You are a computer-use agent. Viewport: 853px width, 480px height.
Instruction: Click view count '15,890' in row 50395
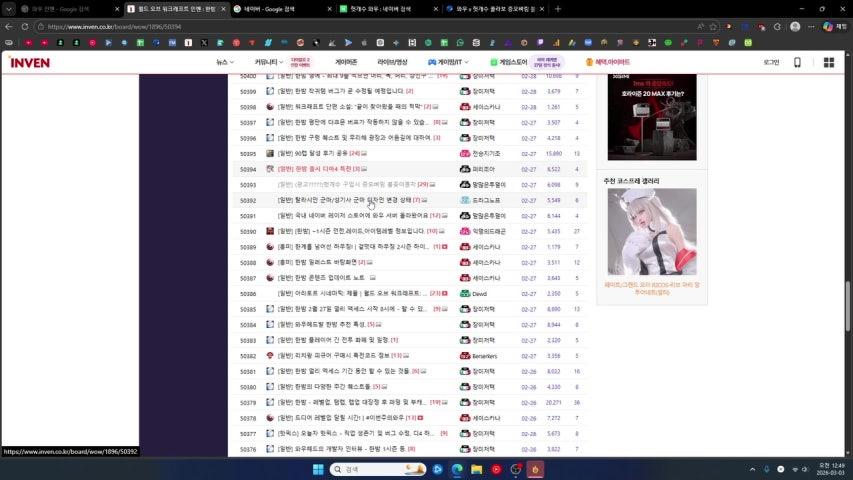pos(554,154)
